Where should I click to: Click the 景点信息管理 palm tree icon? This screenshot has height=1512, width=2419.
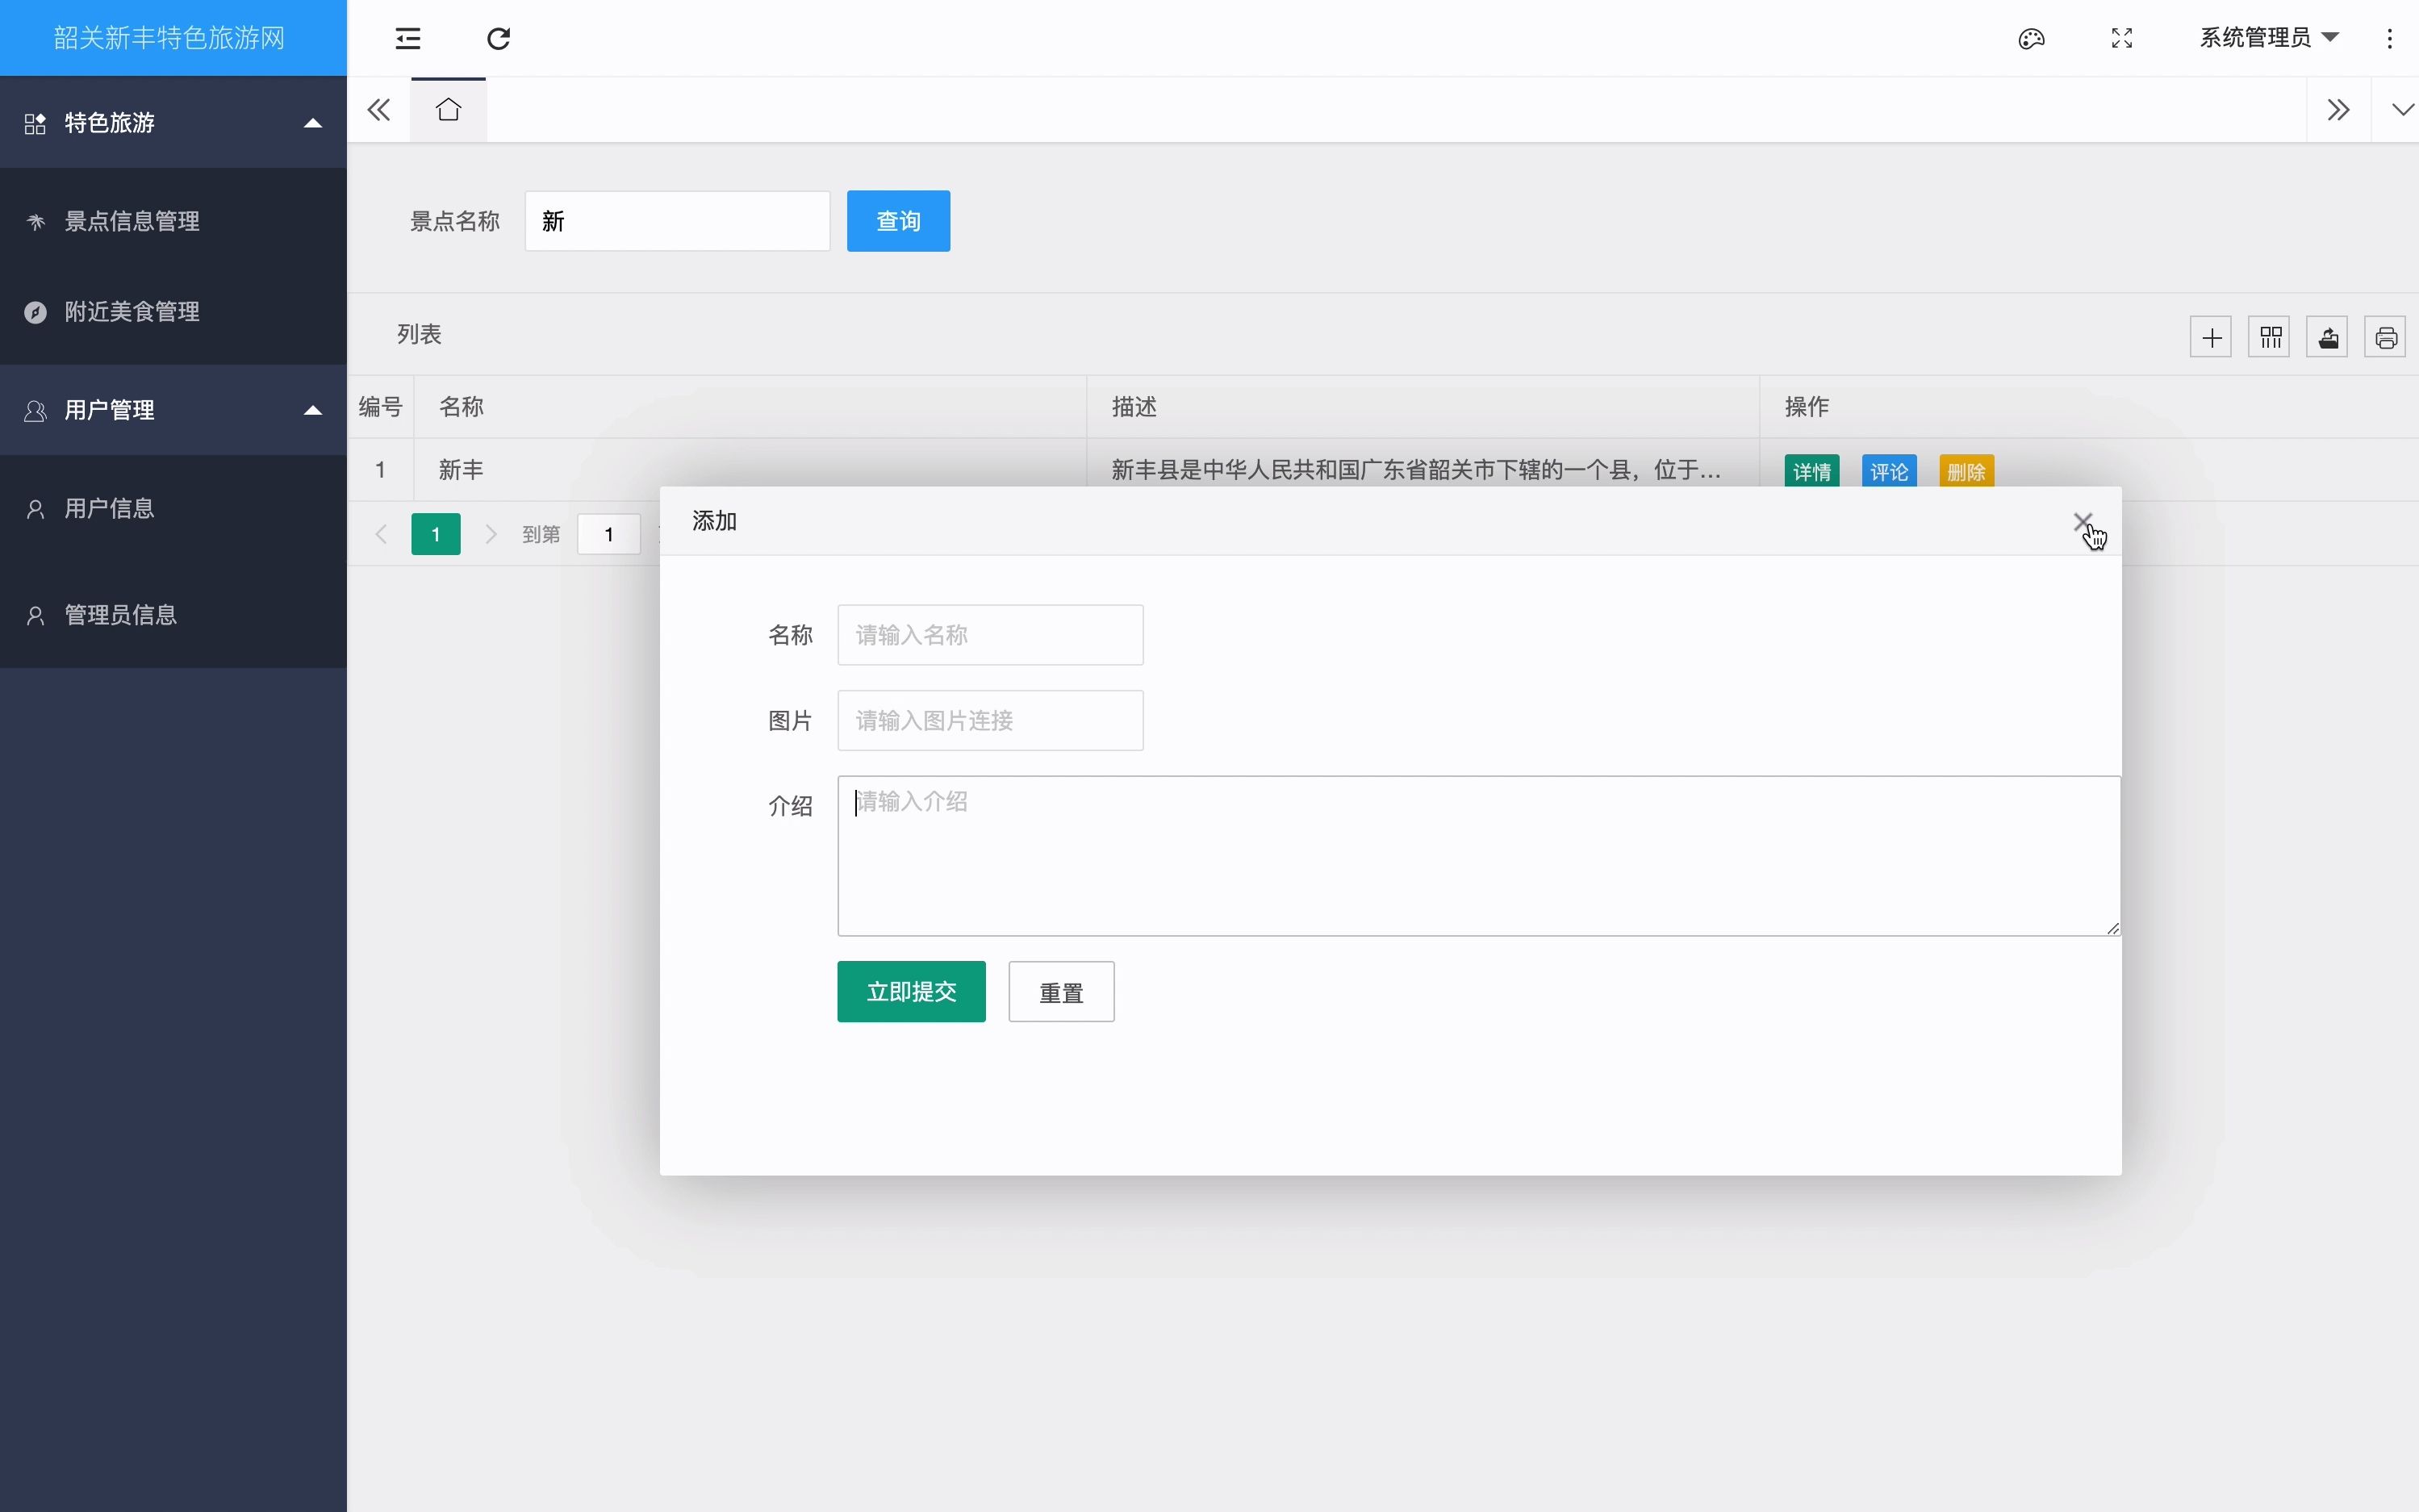point(36,222)
